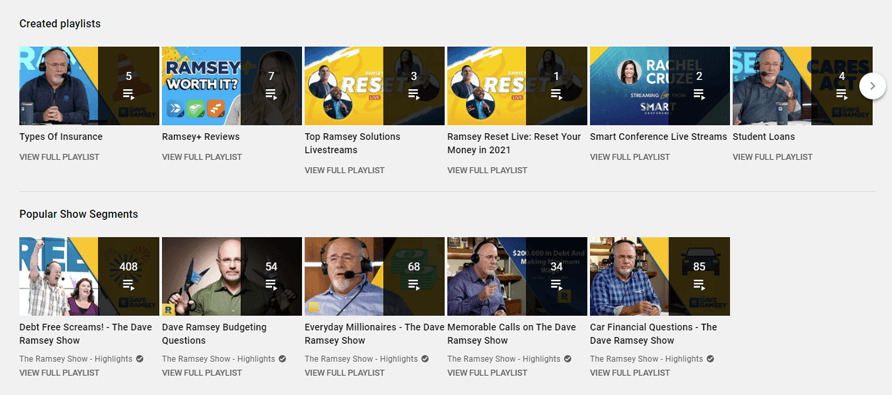View full playlist for Student Loans

[773, 157]
